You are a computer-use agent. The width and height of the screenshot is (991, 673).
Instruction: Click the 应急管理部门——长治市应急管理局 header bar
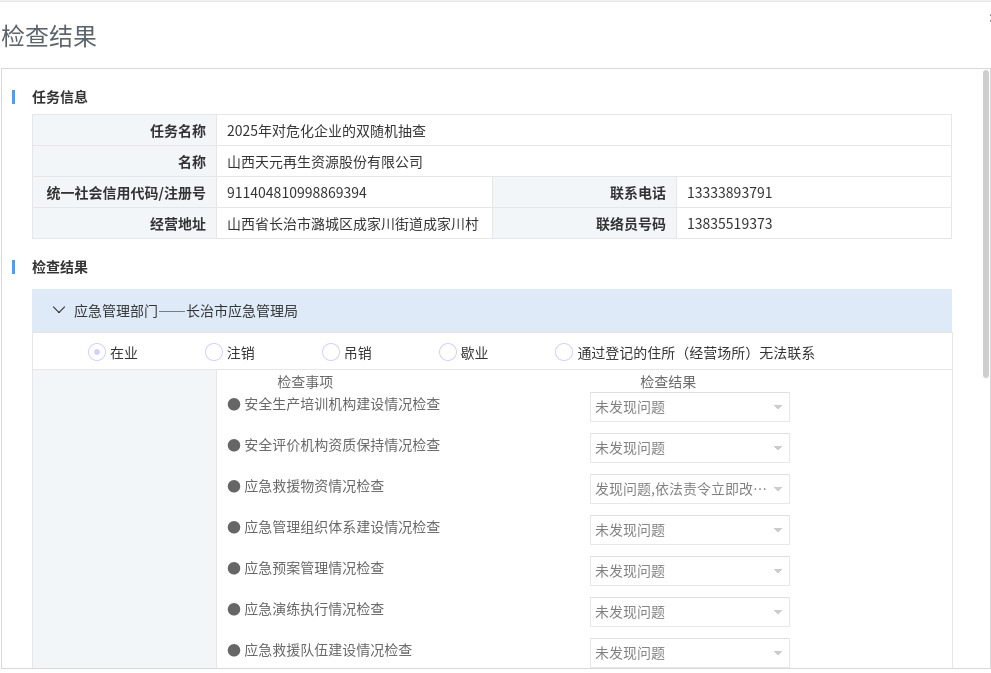click(x=492, y=311)
